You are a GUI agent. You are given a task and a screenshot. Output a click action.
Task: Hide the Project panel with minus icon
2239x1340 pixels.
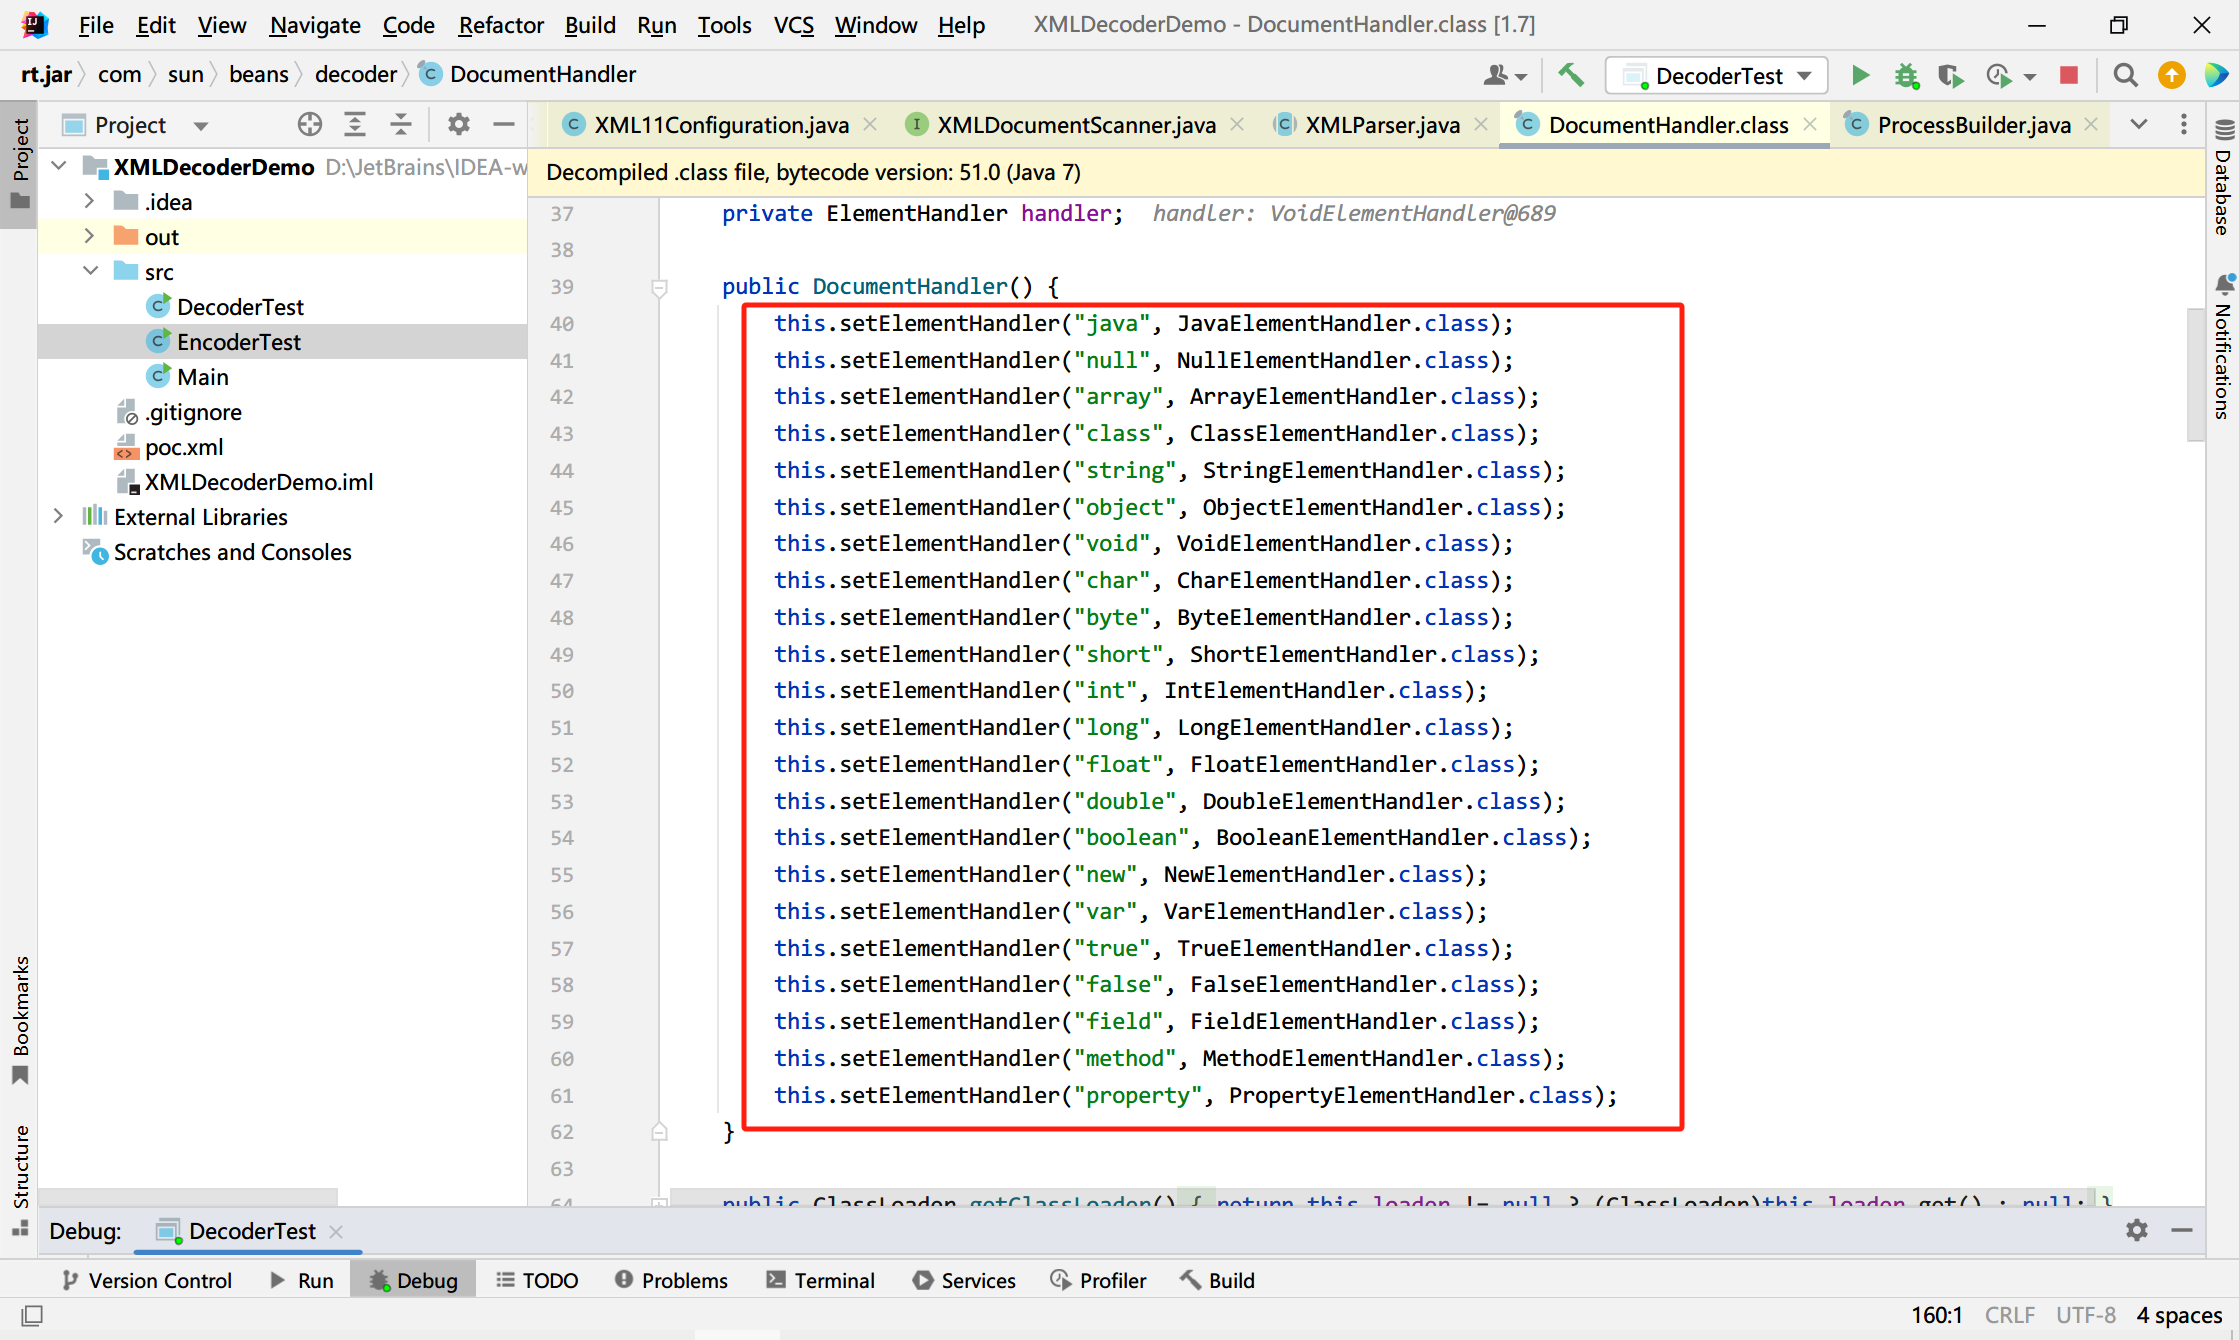[504, 124]
